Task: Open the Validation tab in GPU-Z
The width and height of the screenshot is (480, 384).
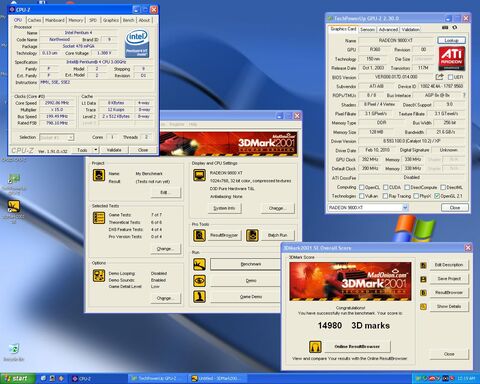Action: click(411, 29)
